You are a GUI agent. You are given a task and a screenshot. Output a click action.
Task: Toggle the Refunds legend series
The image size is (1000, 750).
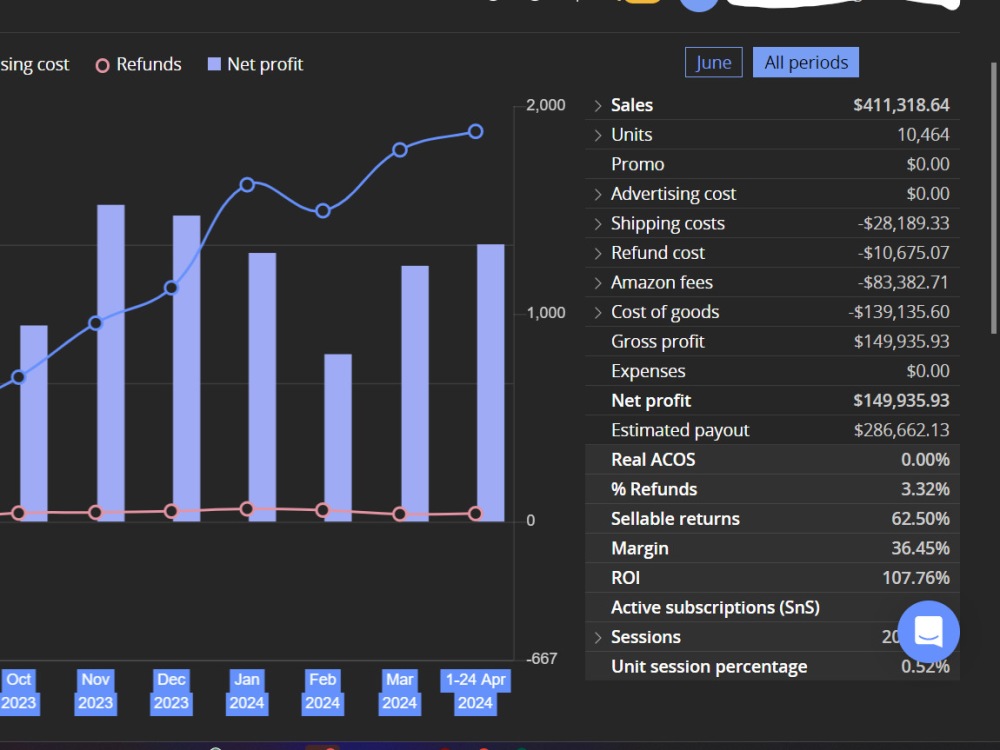click(x=138, y=64)
